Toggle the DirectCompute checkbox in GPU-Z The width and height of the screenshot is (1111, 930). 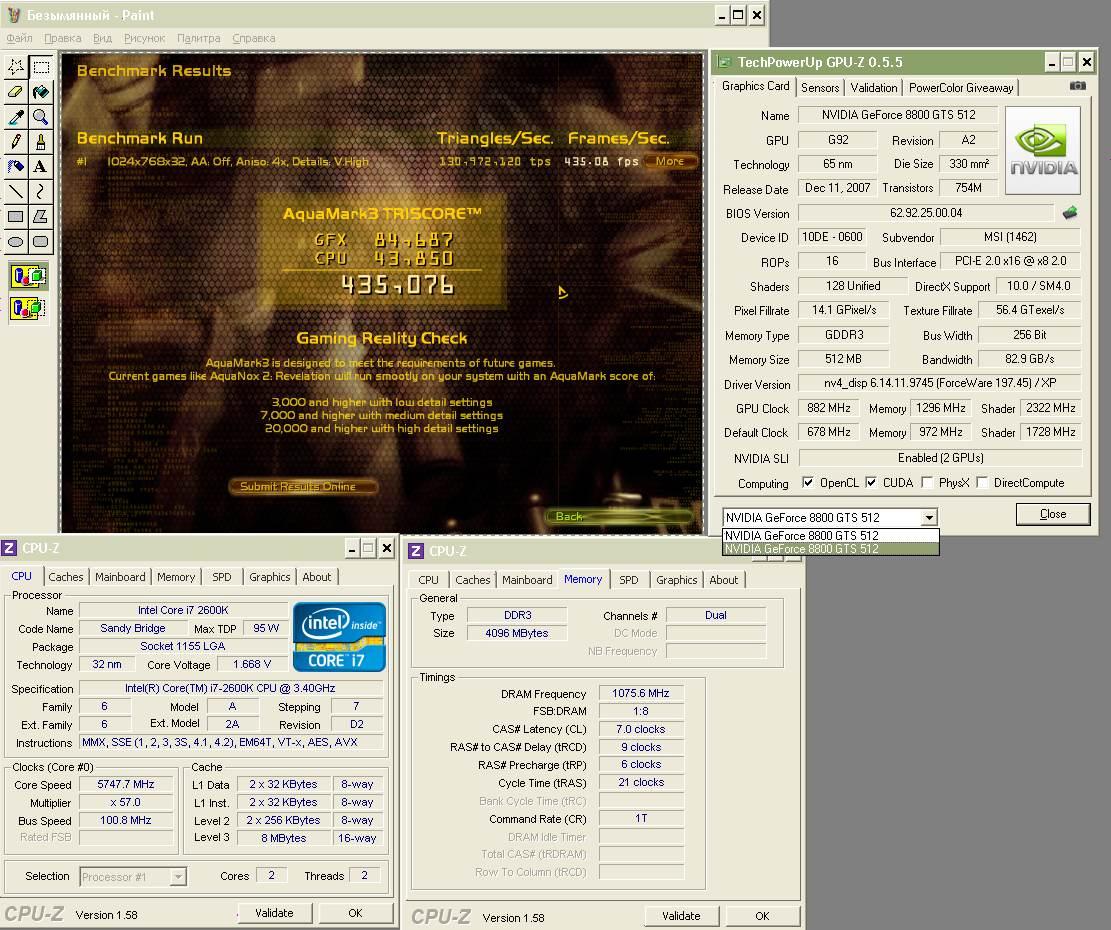point(982,482)
